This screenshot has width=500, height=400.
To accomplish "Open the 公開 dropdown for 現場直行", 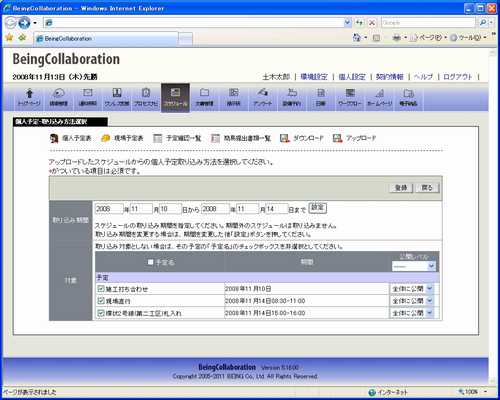I will tap(413, 301).
